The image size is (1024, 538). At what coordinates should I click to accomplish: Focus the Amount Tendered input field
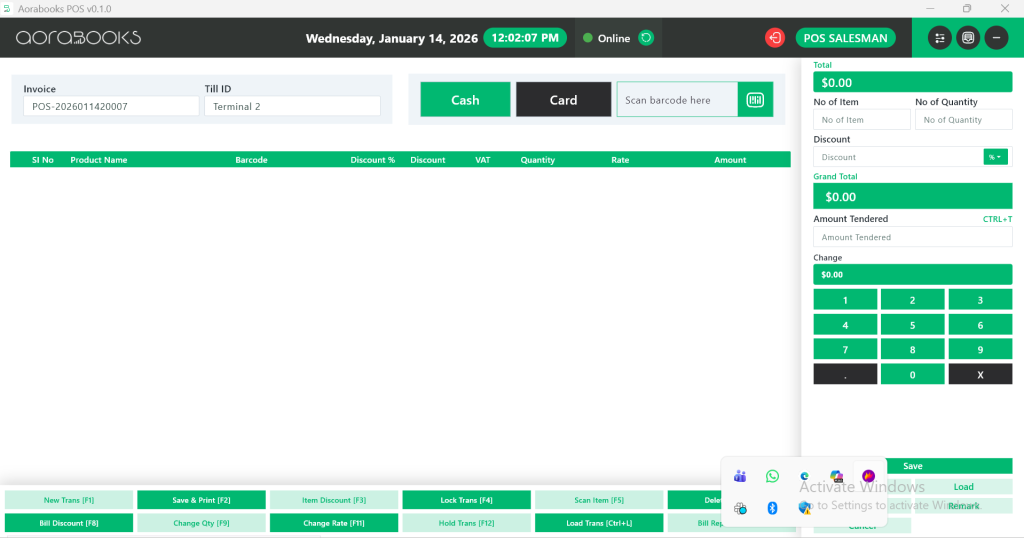coord(912,237)
